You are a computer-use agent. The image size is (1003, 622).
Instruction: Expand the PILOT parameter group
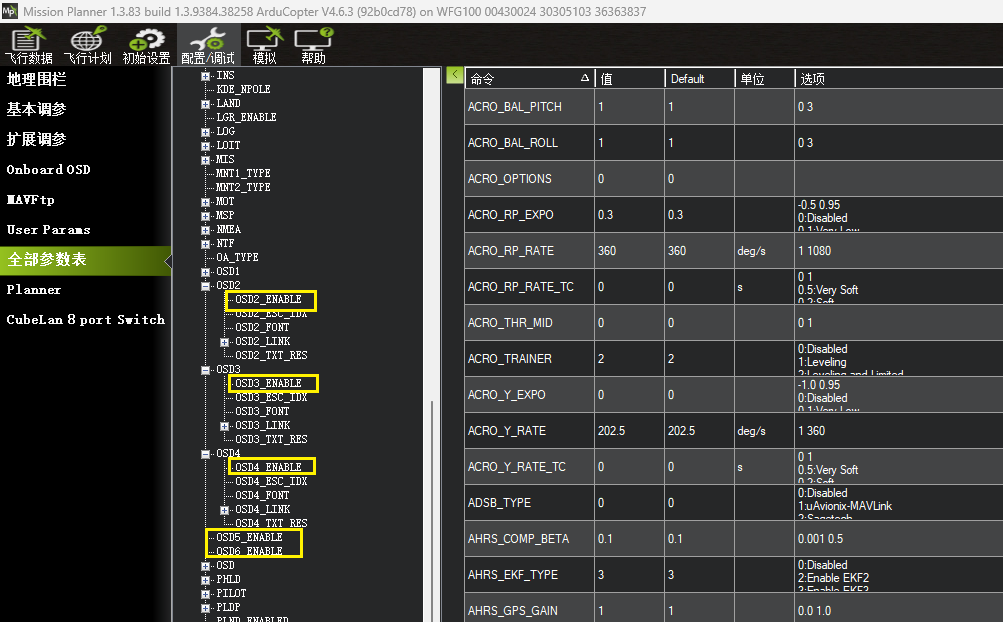click(206, 593)
